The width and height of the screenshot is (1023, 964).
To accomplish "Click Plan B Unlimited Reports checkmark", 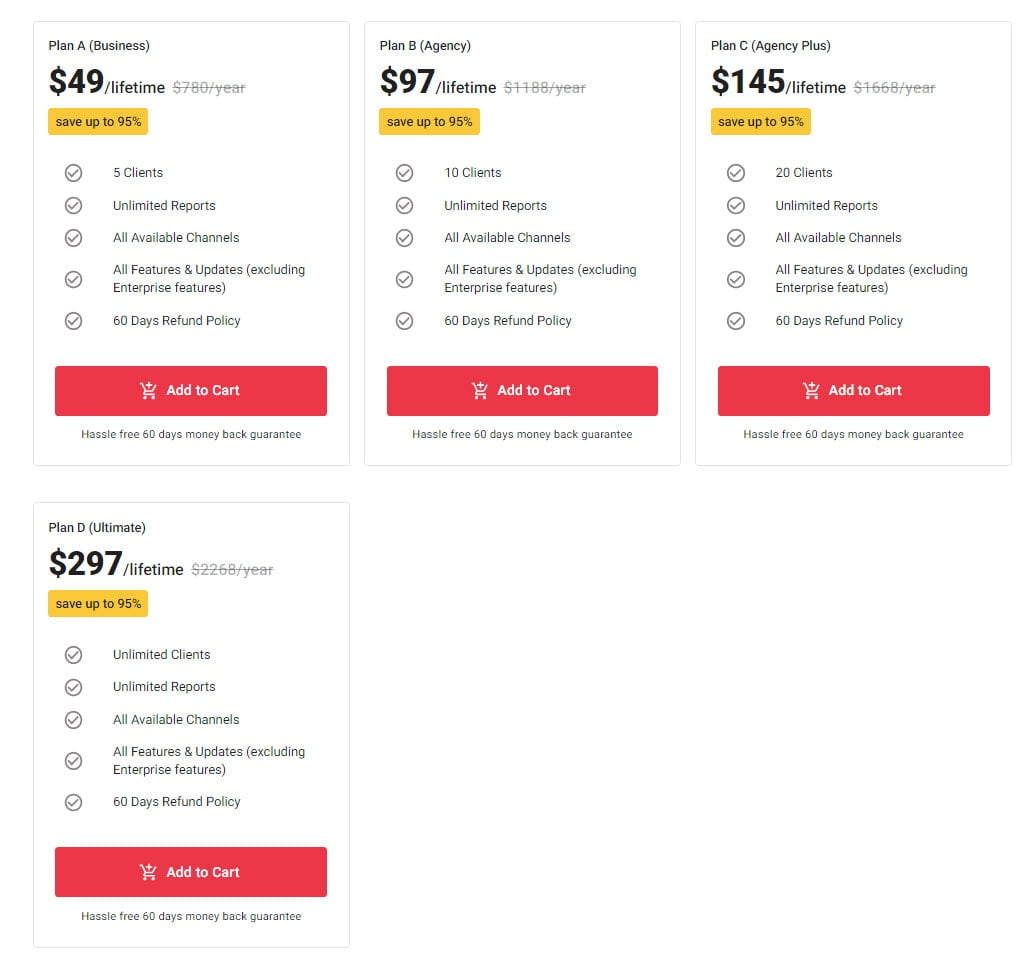I will click(404, 206).
